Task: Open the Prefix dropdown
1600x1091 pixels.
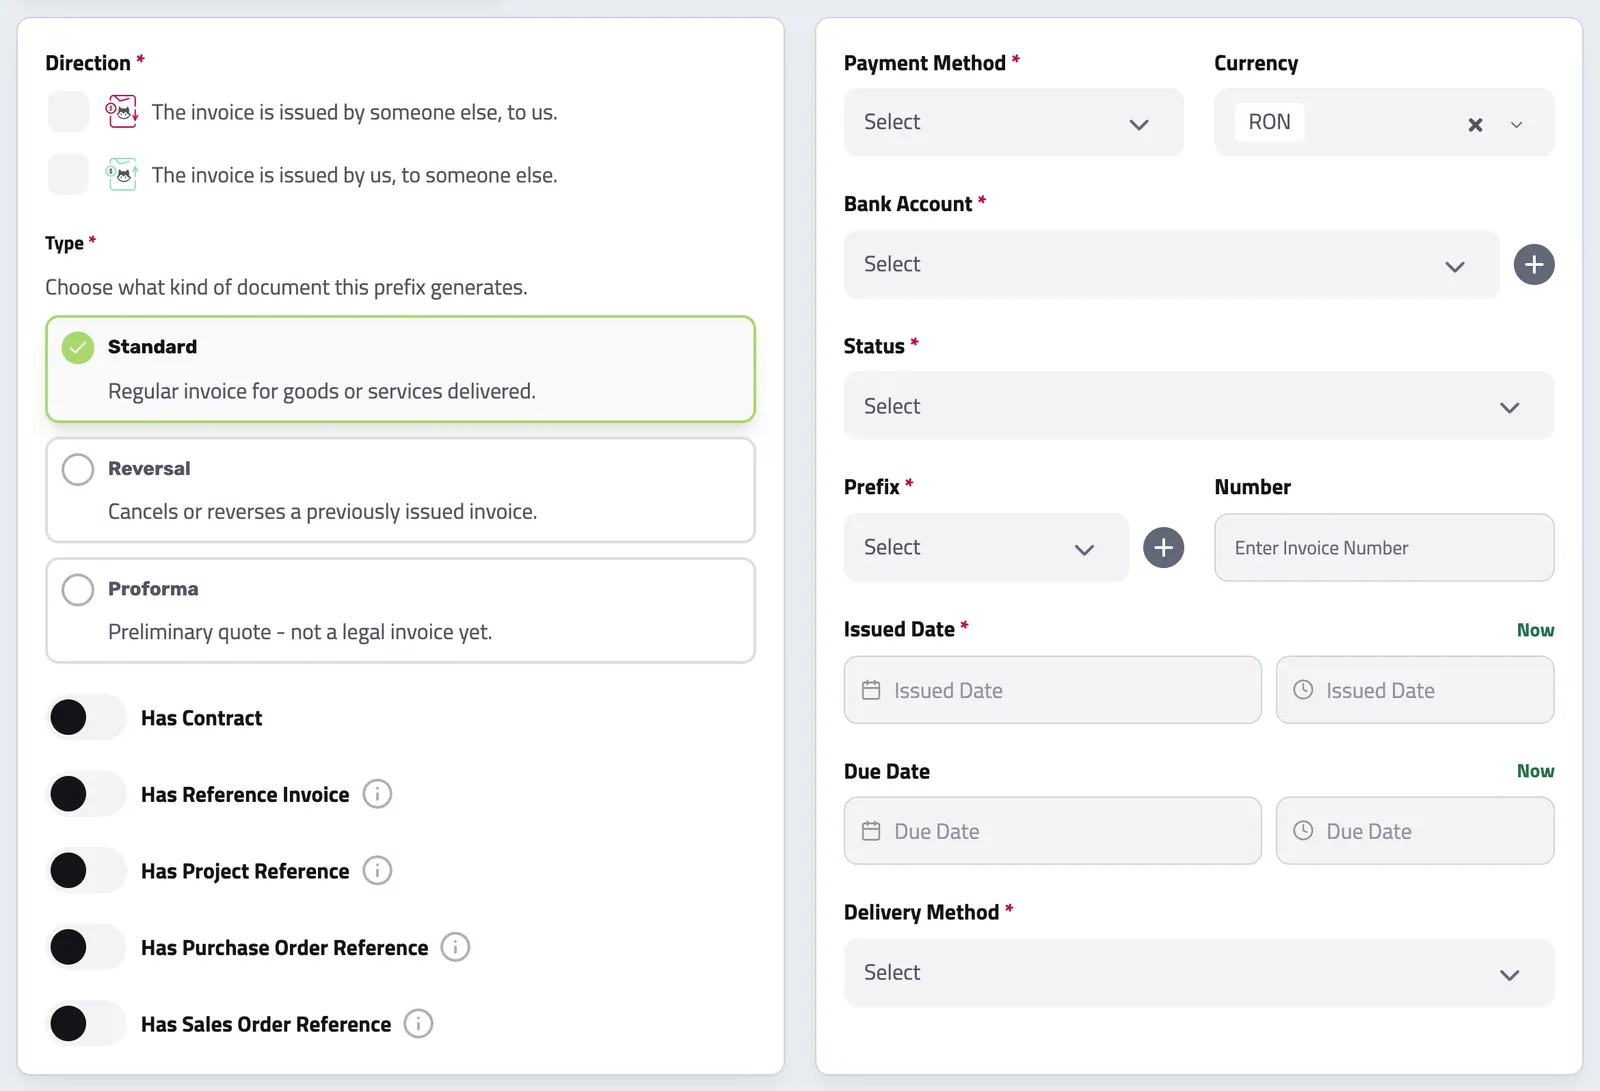Action: pyautogui.click(x=986, y=548)
